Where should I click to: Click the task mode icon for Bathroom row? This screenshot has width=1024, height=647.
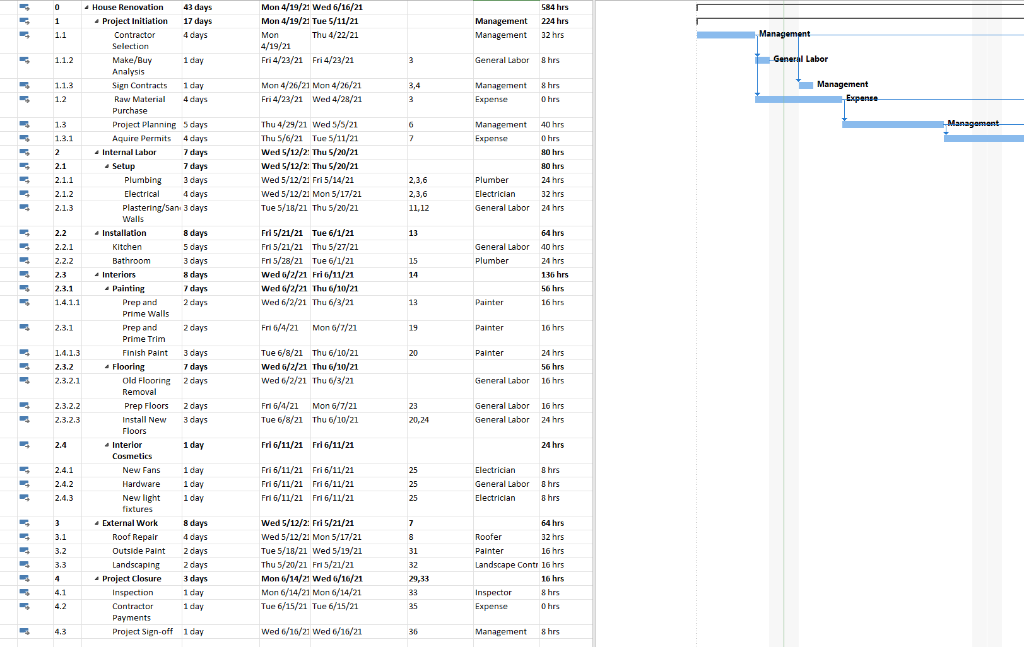click(x=24, y=260)
